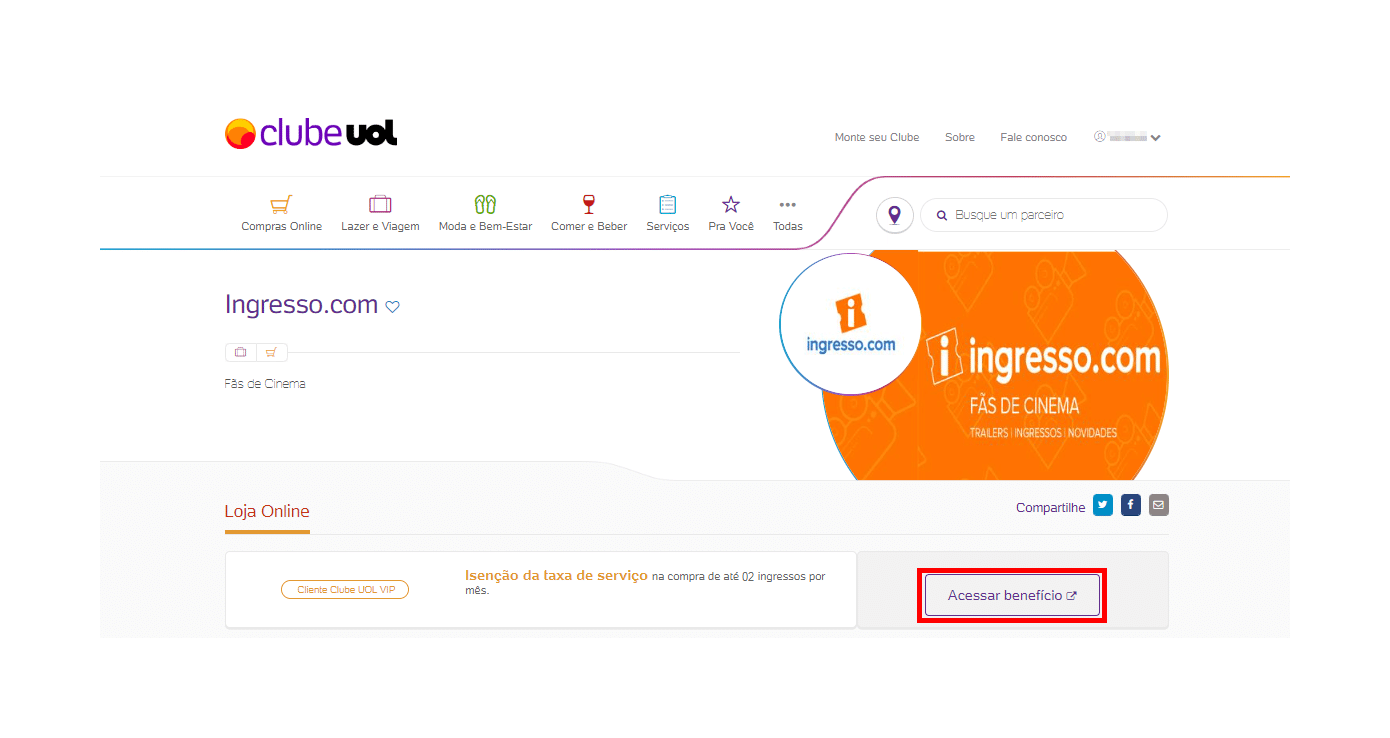This screenshot has height=738, width=1390.
Task: Click the purple location pin button
Action: (x=895, y=215)
